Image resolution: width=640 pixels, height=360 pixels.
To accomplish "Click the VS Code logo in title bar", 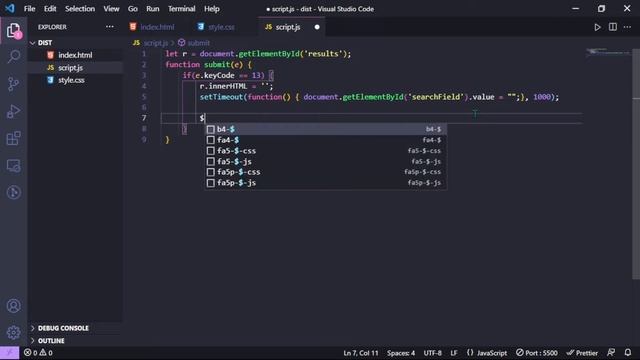I will [10, 8].
